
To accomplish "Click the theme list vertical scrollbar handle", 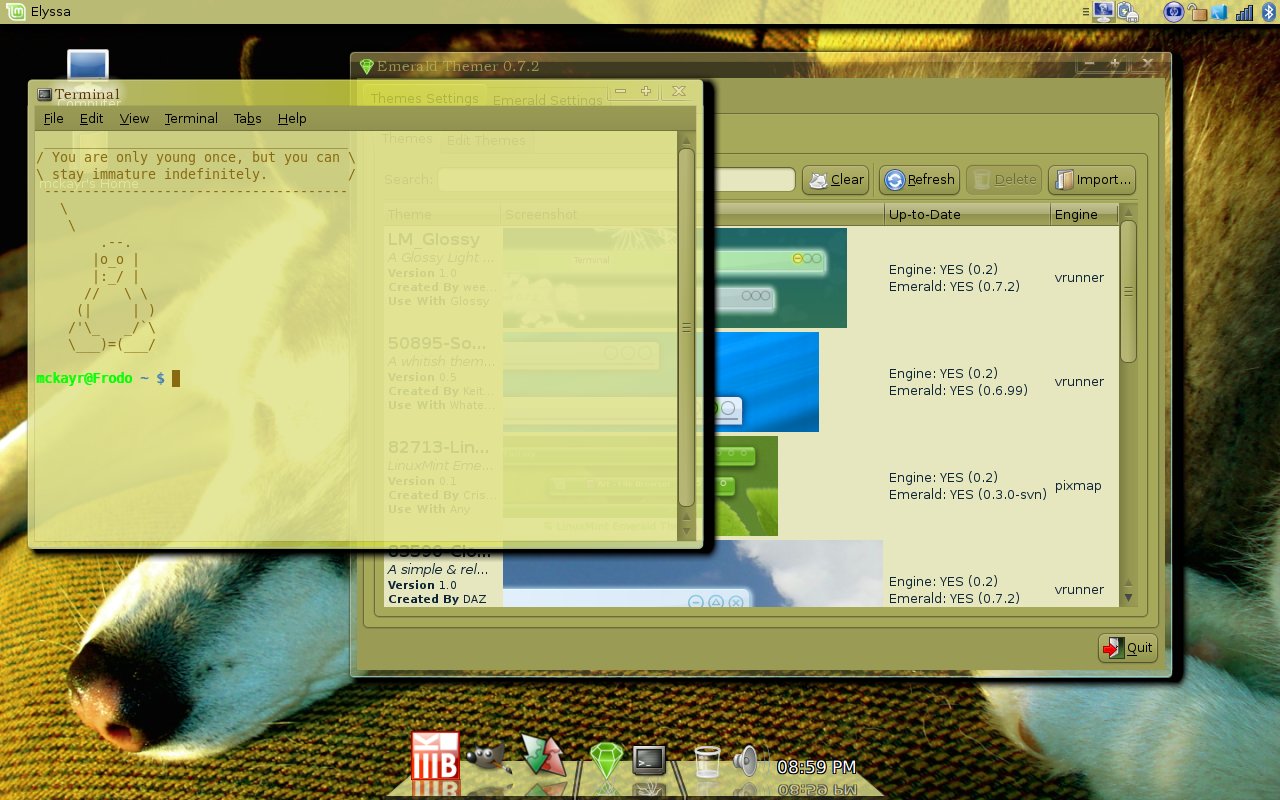I will (x=1128, y=292).
